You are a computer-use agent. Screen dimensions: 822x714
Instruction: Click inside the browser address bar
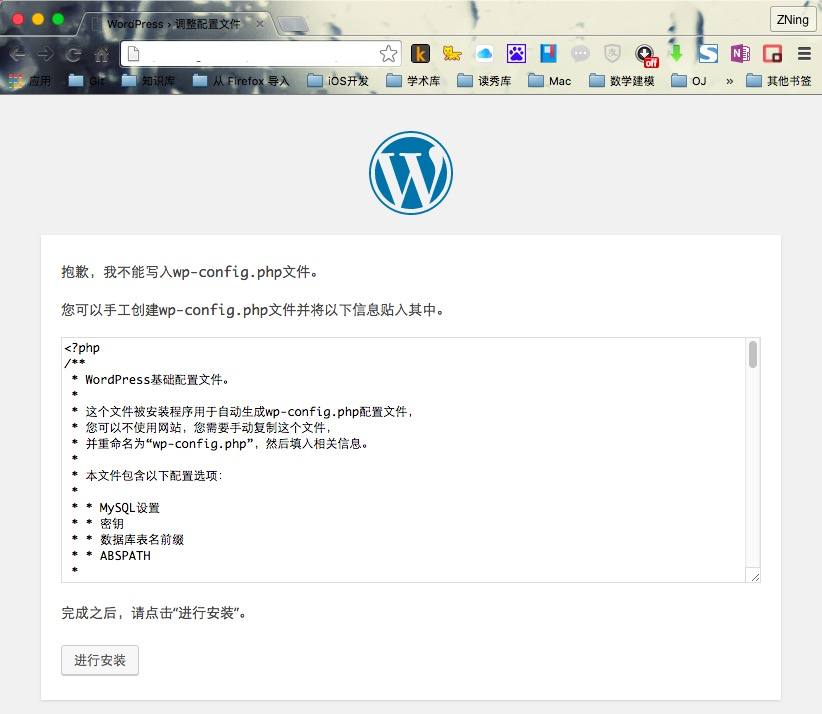(259, 53)
